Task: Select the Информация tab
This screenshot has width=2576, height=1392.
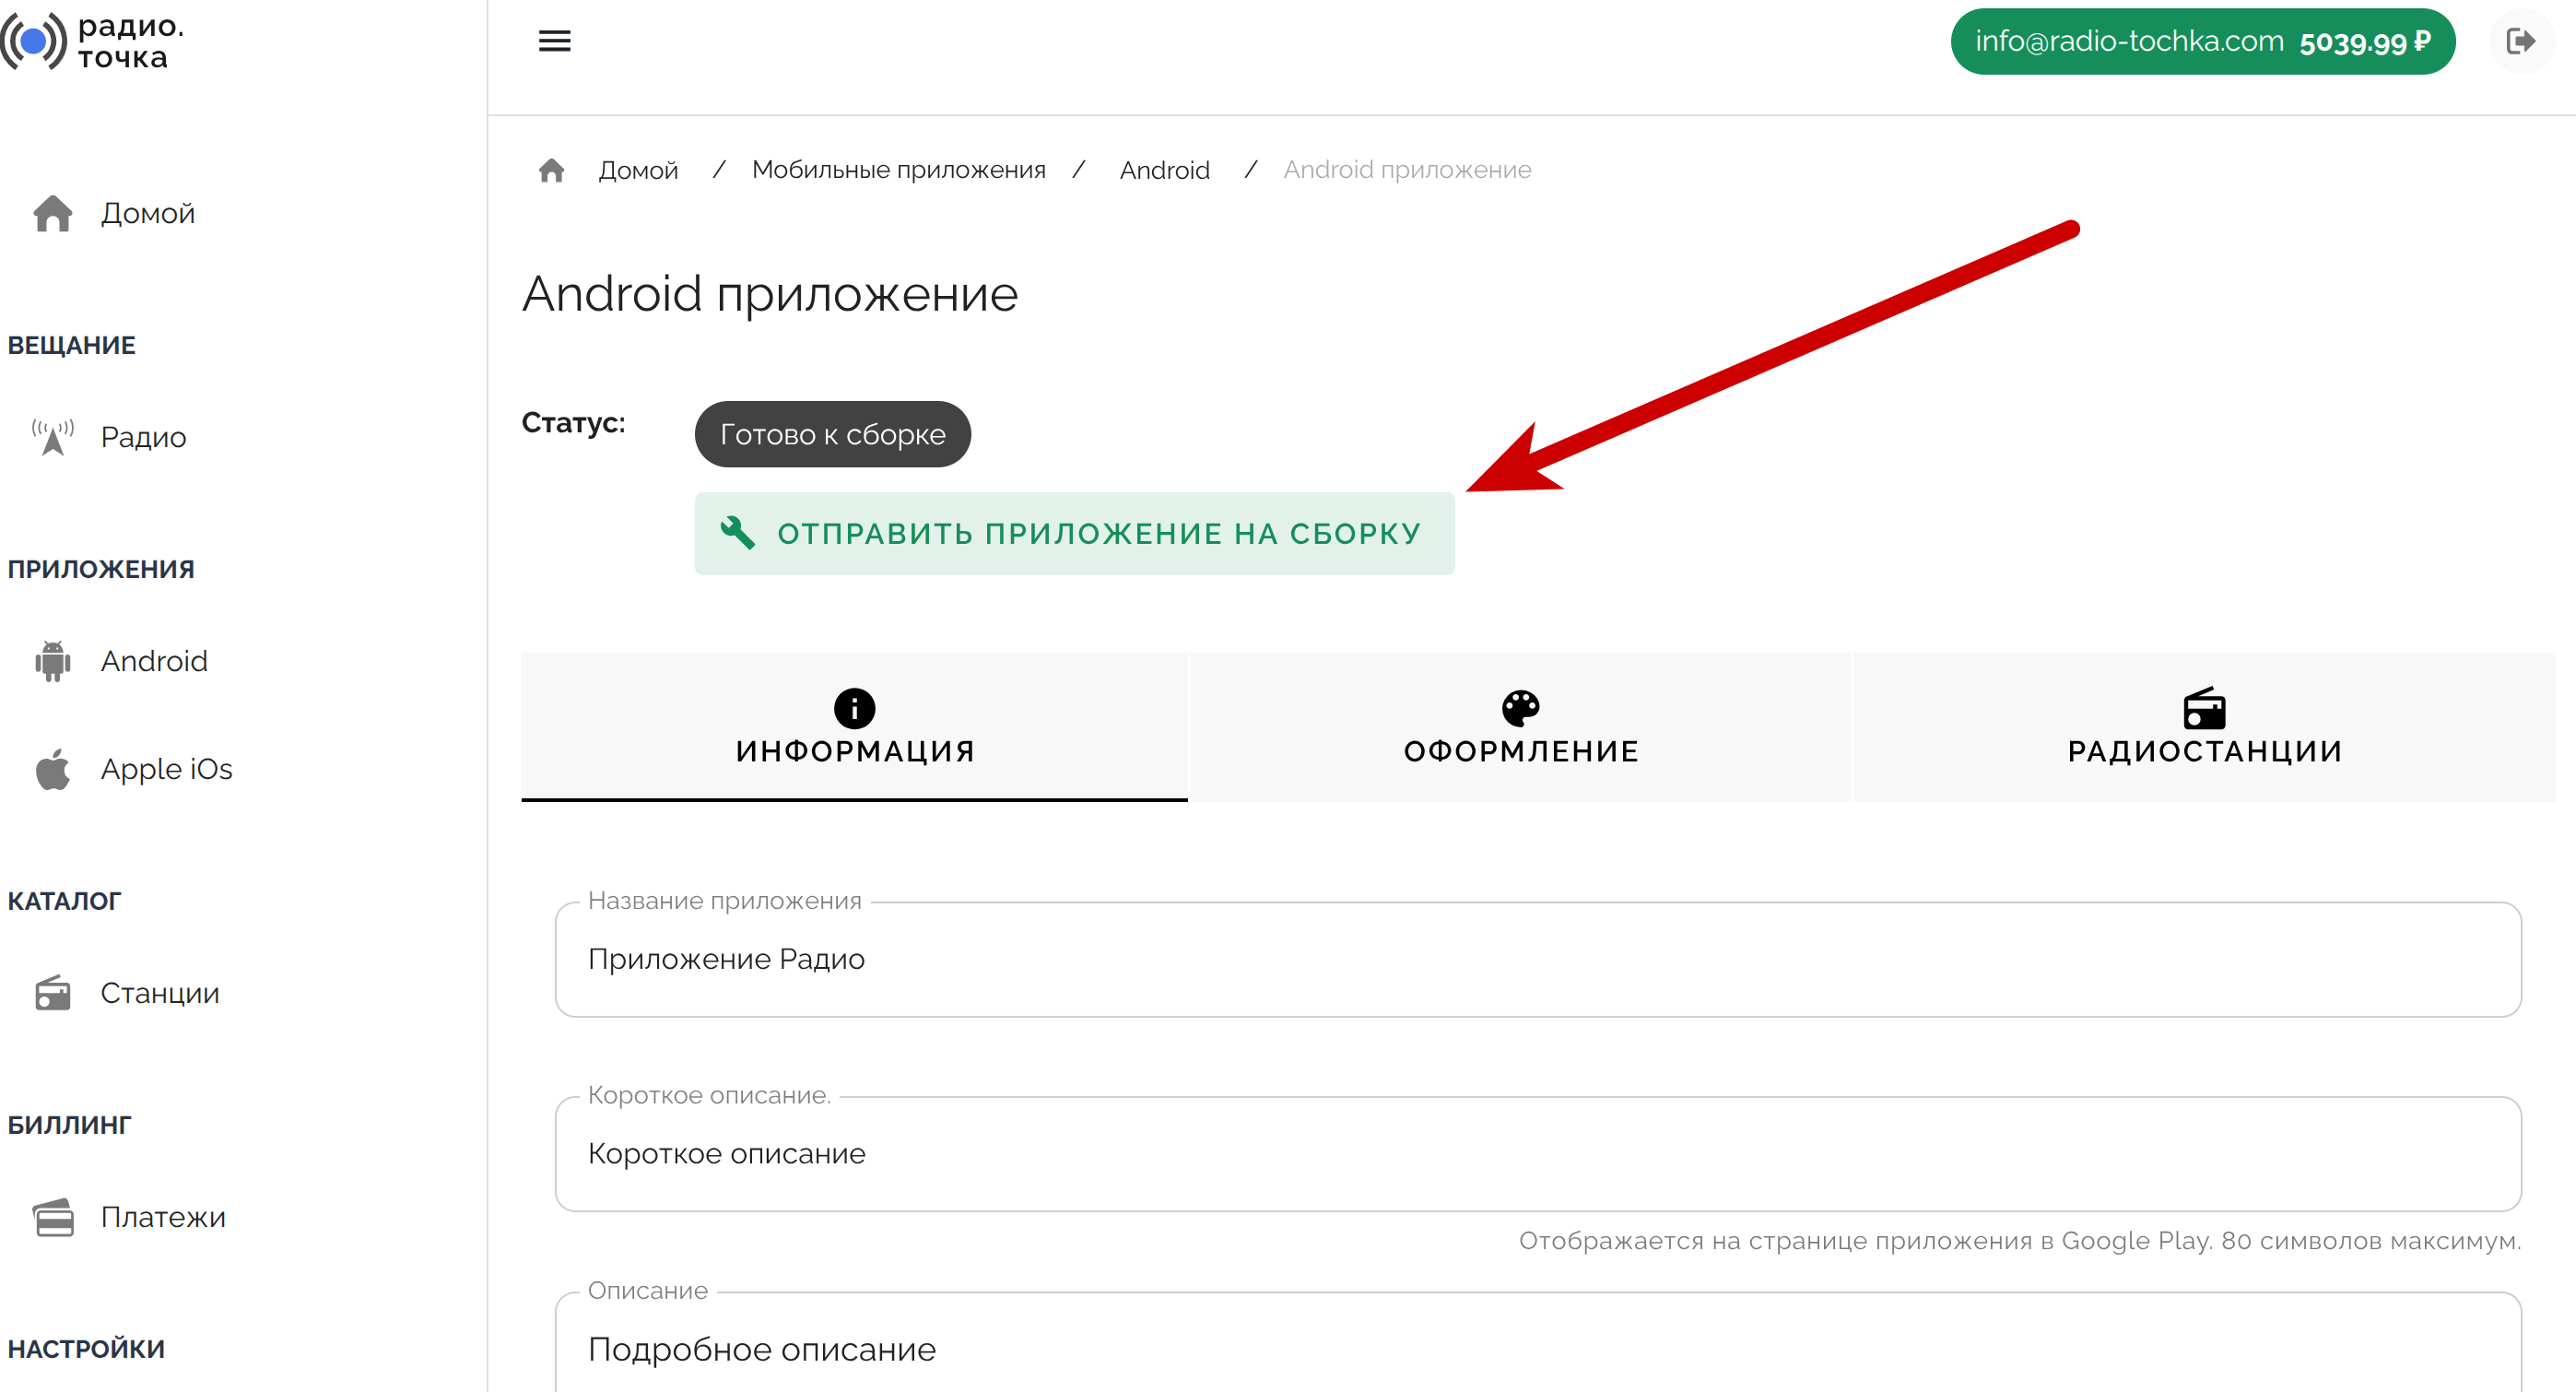Action: [854, 727]
